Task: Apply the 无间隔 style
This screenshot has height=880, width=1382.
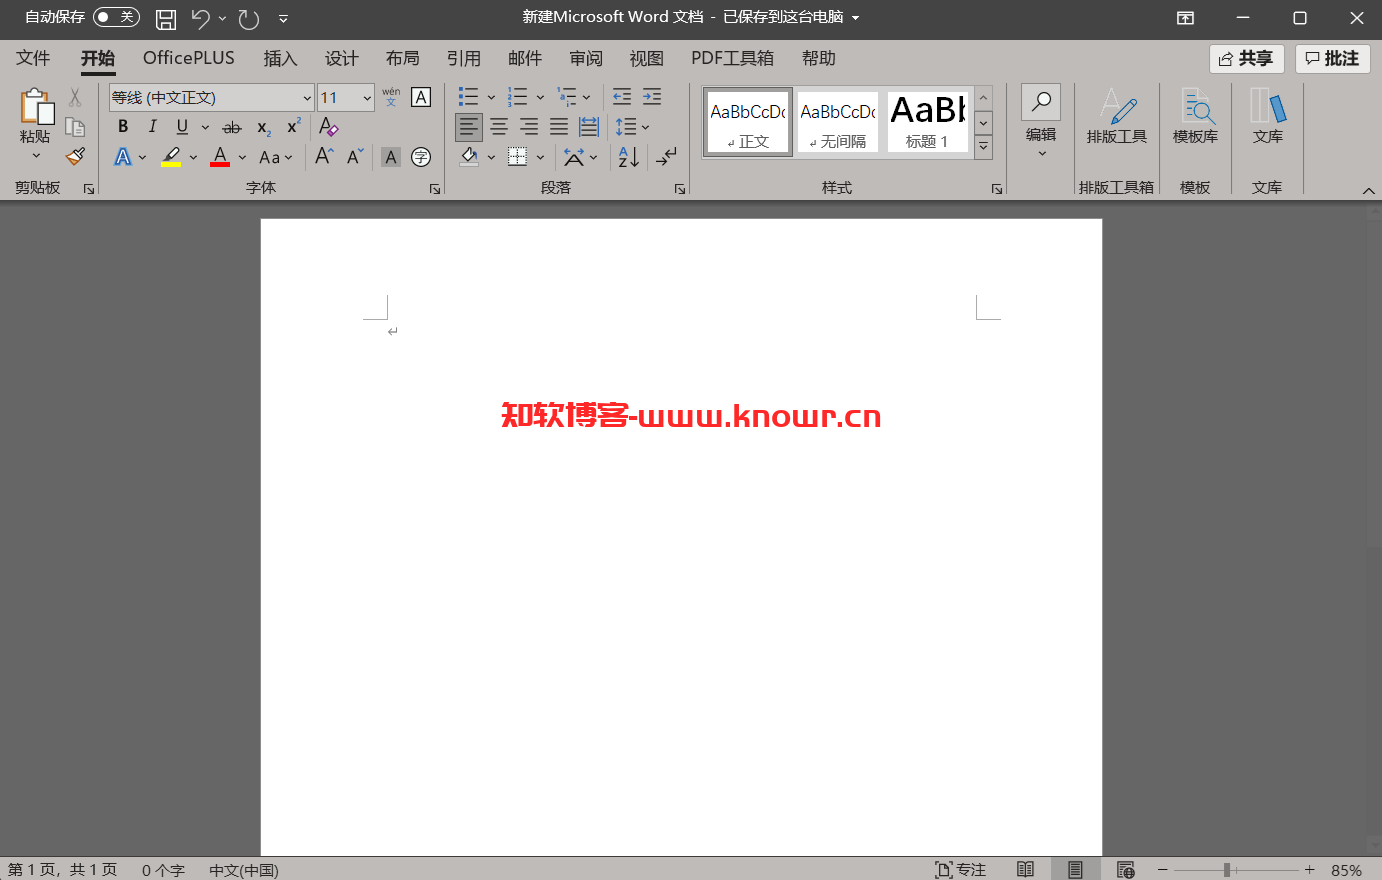Action: (838, 122)
